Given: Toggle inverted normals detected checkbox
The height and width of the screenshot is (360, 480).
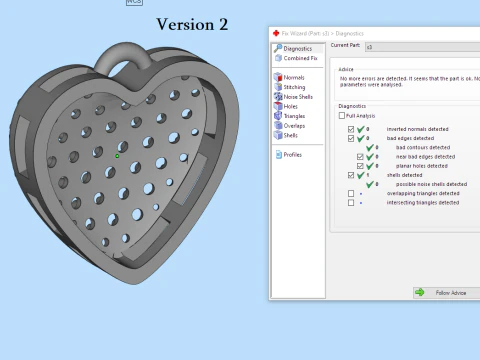Looking at the screenshot, I should click(351, 129).
